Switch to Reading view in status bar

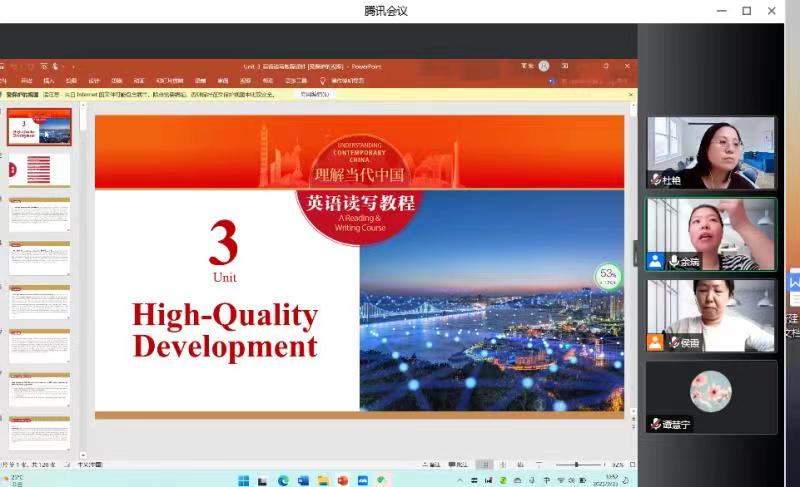point(520,465)
